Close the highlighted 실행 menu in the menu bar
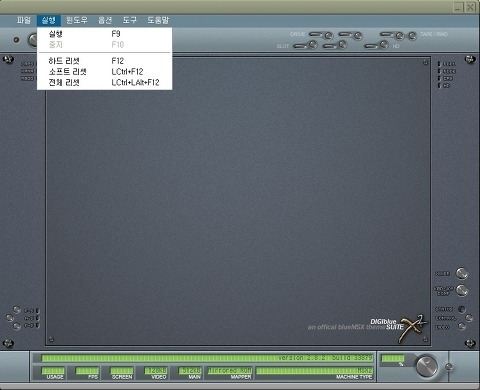 tap(49, 20)
